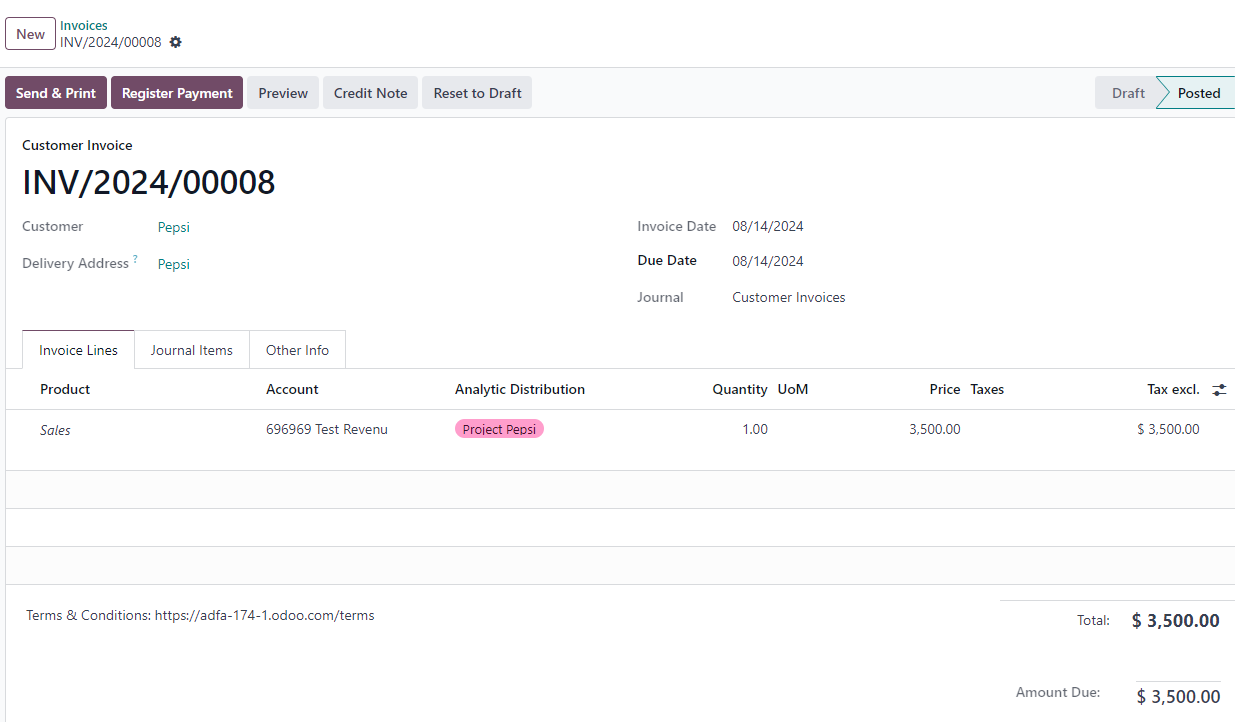Click the Product column header

[65, 389]
